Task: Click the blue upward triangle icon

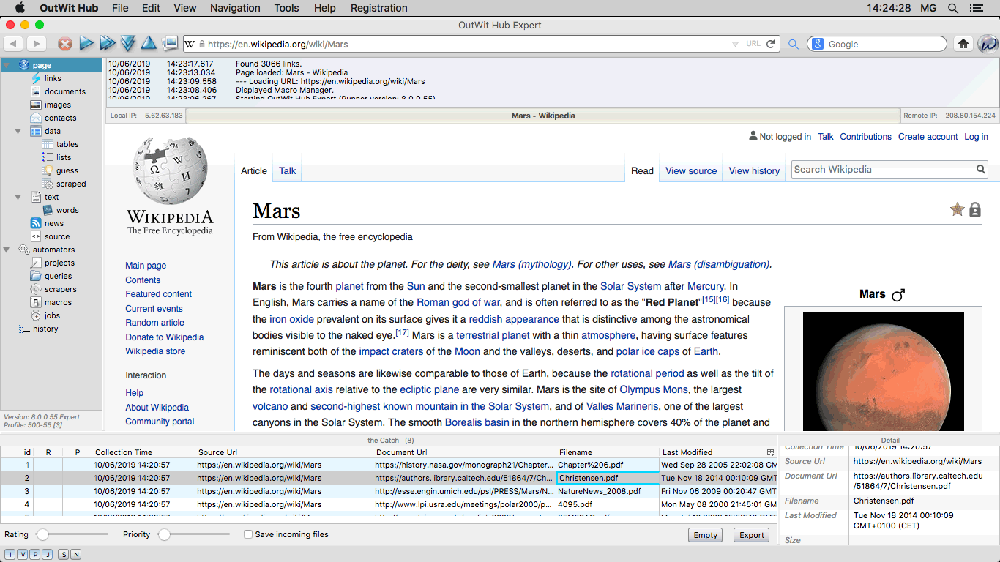Action: point(149,43)
